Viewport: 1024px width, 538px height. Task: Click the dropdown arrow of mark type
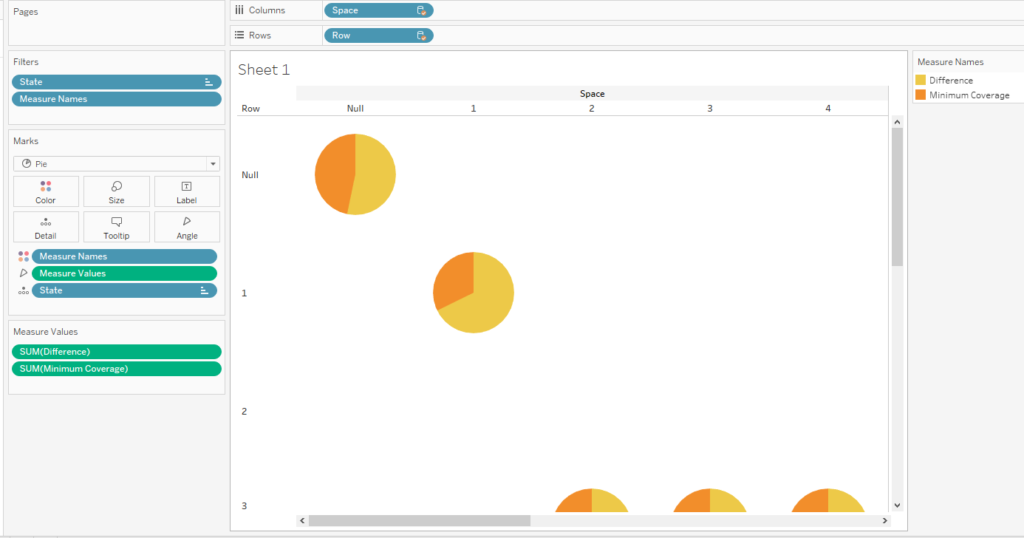pos(213,164)
